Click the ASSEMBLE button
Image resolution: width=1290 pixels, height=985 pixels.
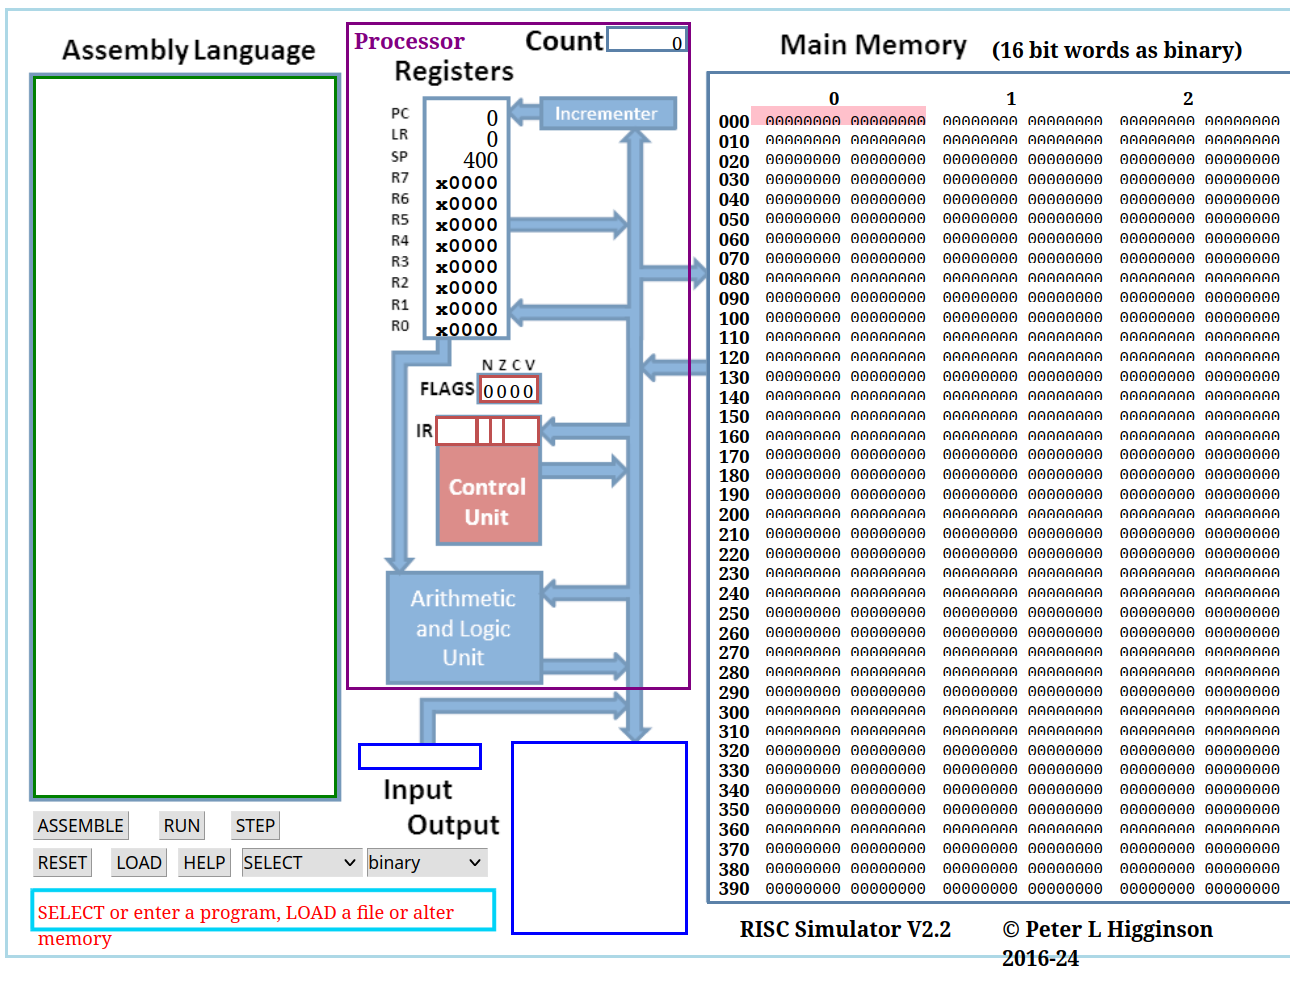pyautogui.click(x=81, y=825)
